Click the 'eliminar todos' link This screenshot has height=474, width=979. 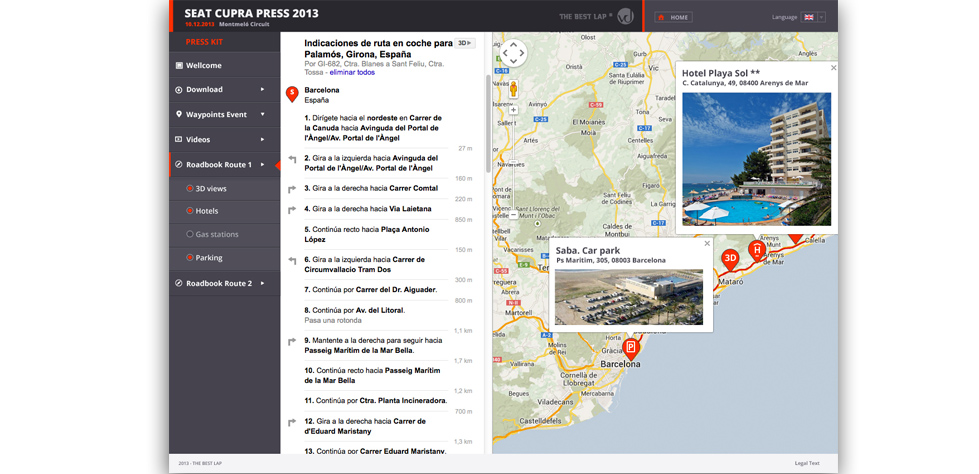tap(352, 72)
